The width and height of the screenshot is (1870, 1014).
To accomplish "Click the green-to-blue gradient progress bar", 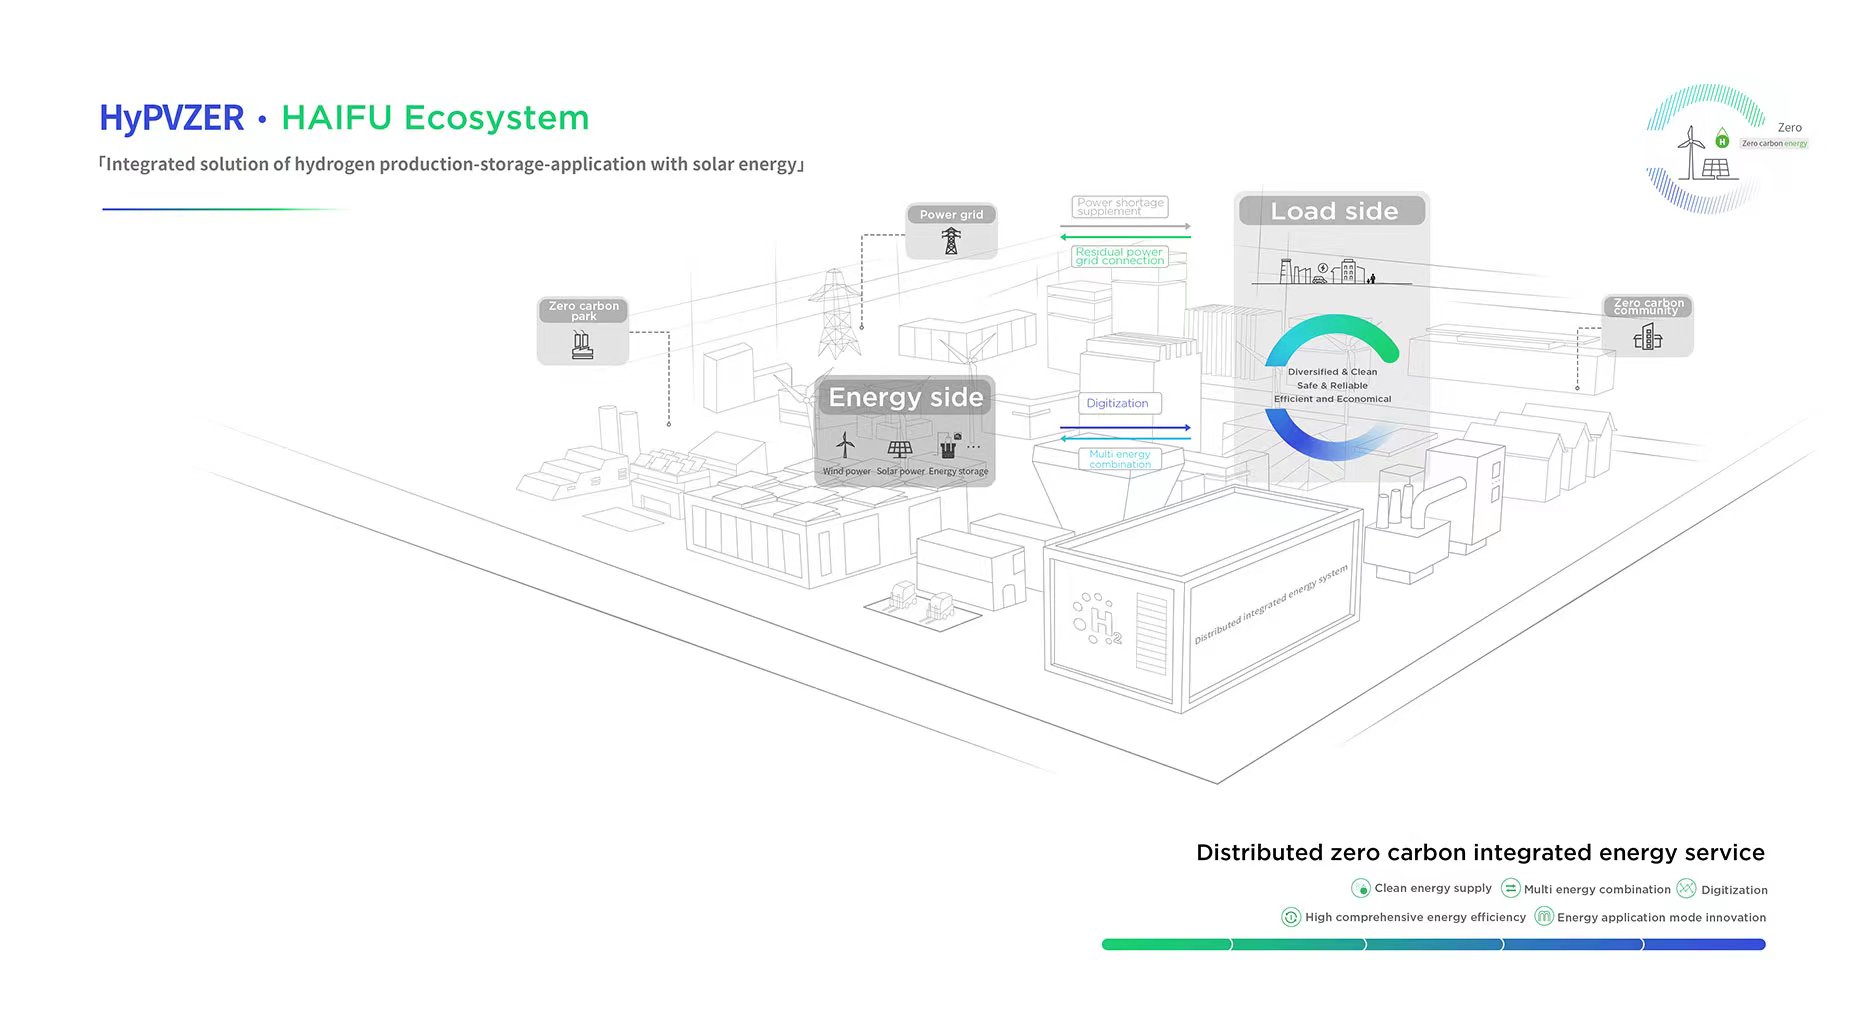I will (1433, 944).
